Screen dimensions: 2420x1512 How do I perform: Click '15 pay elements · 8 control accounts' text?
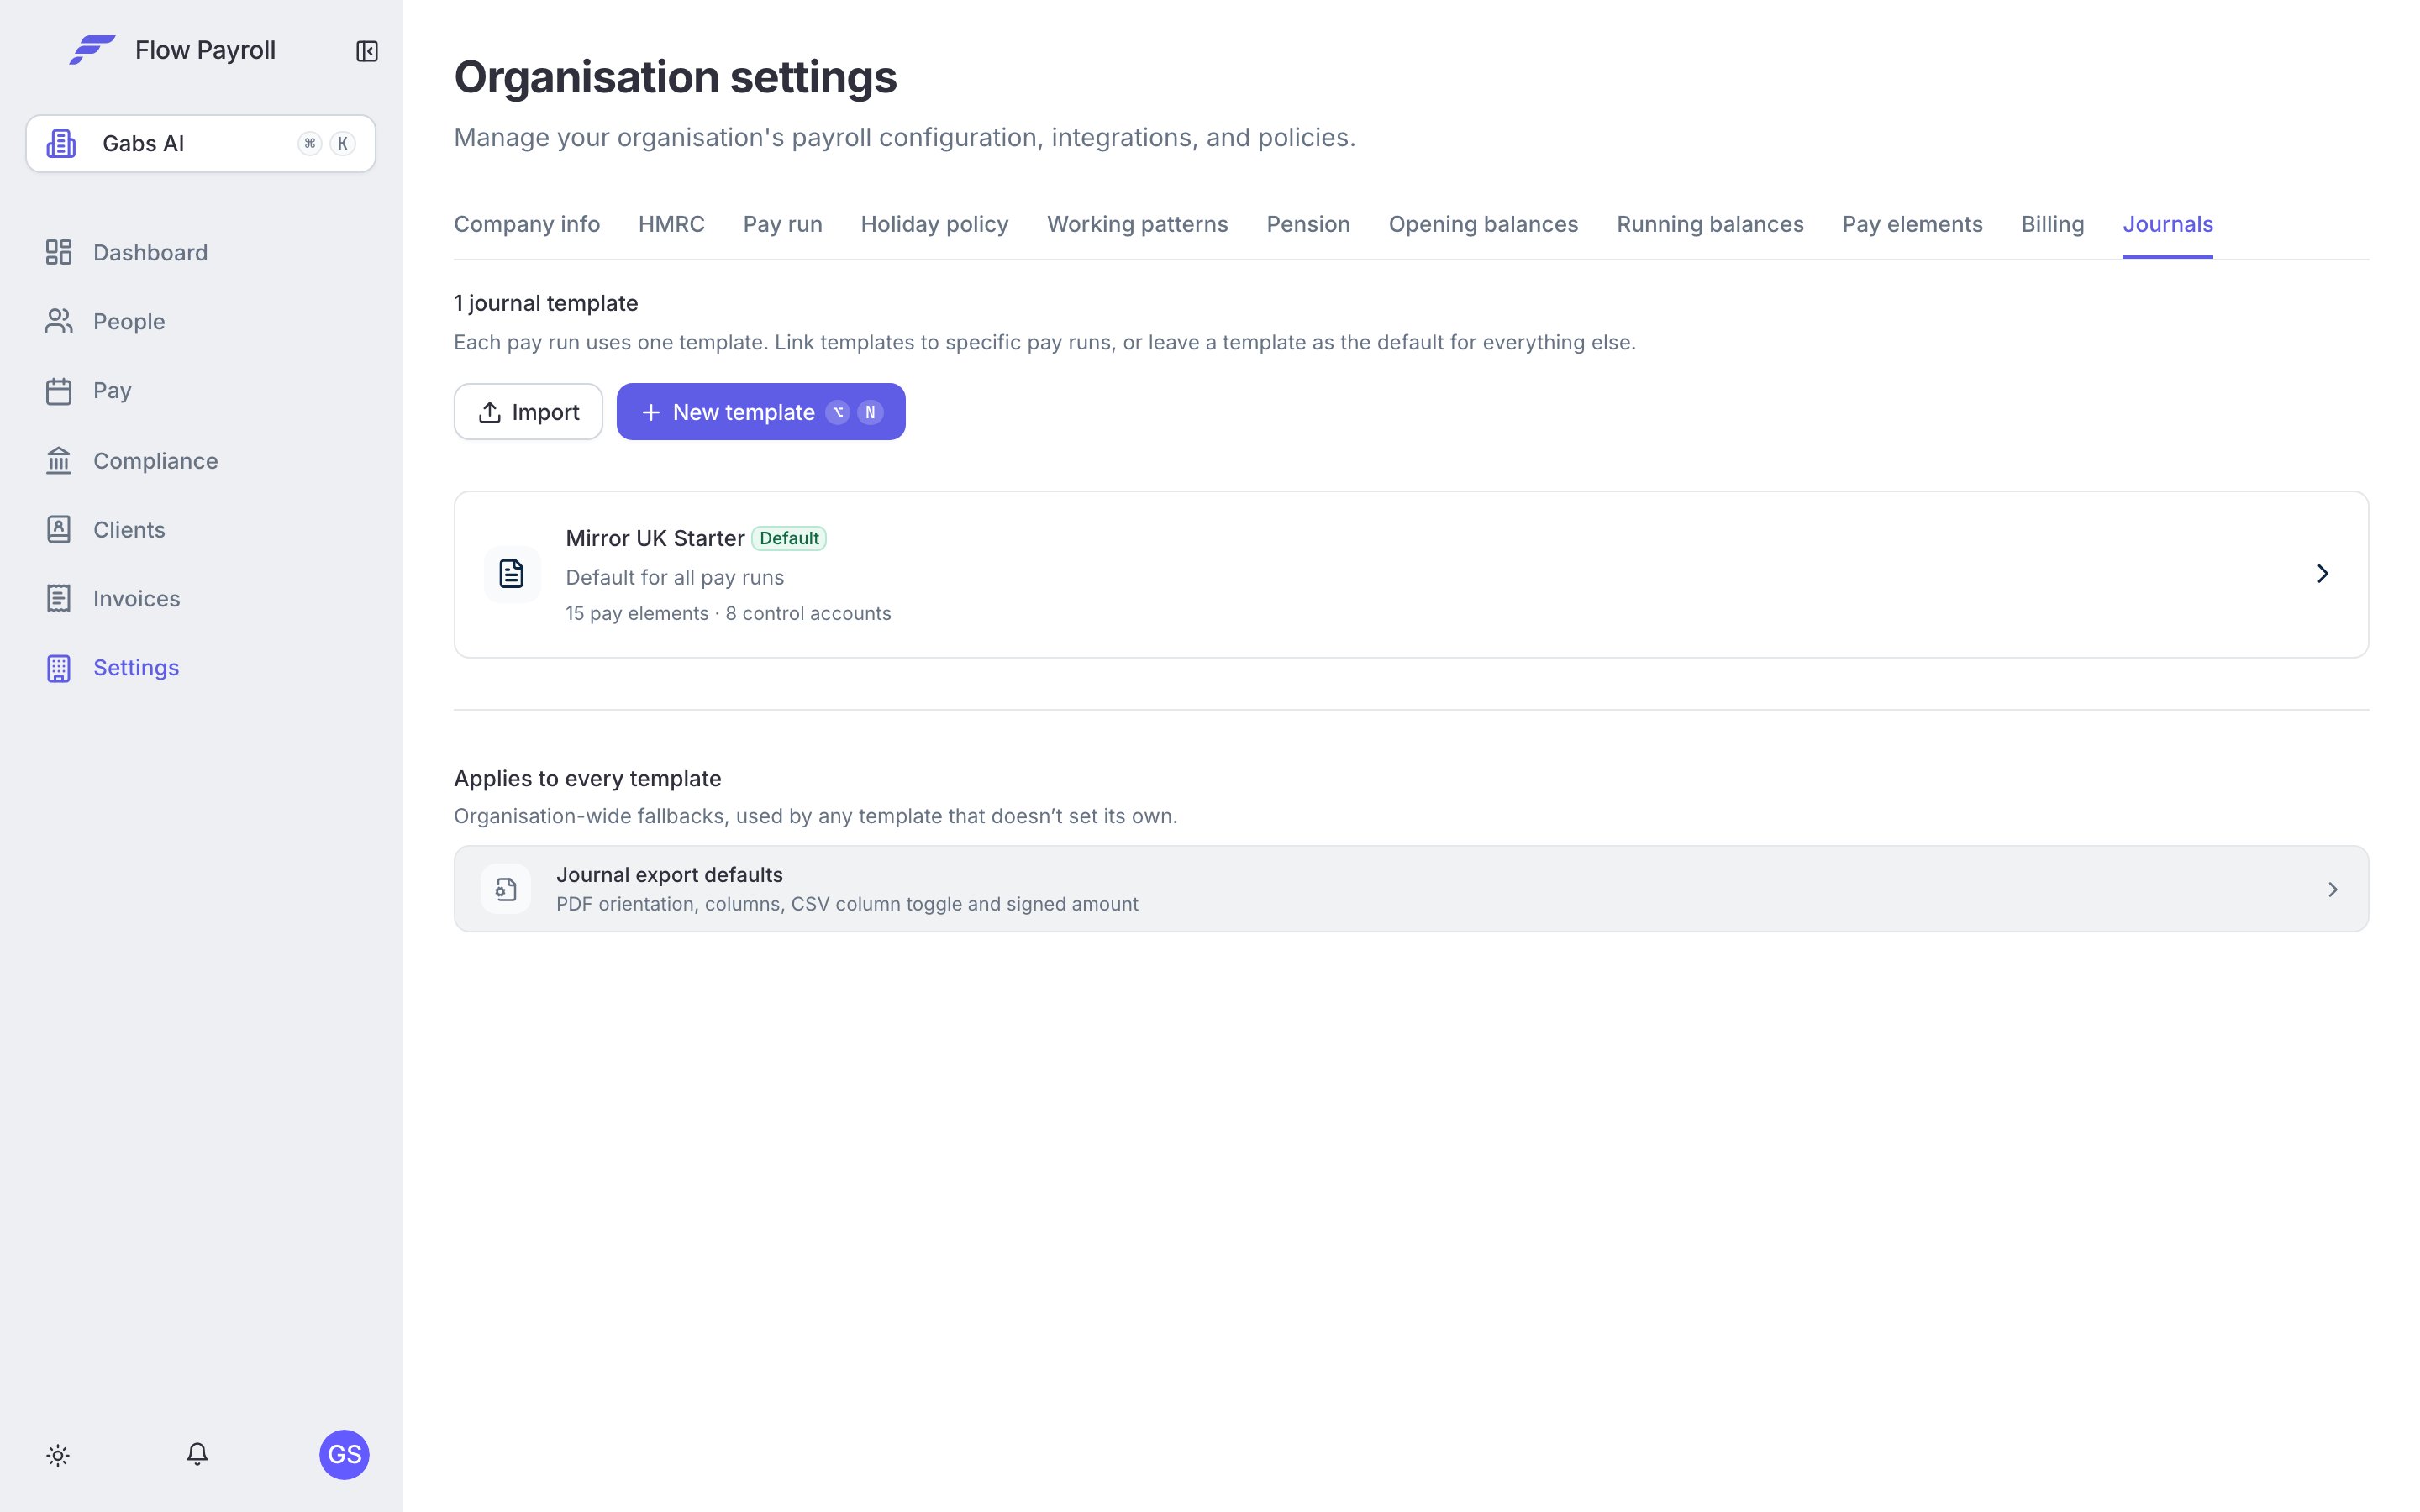point(728,613)
